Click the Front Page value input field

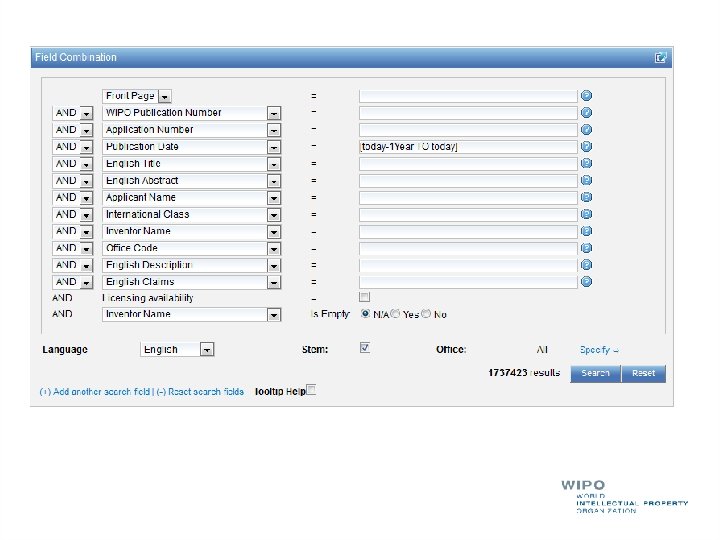[468, 96]
